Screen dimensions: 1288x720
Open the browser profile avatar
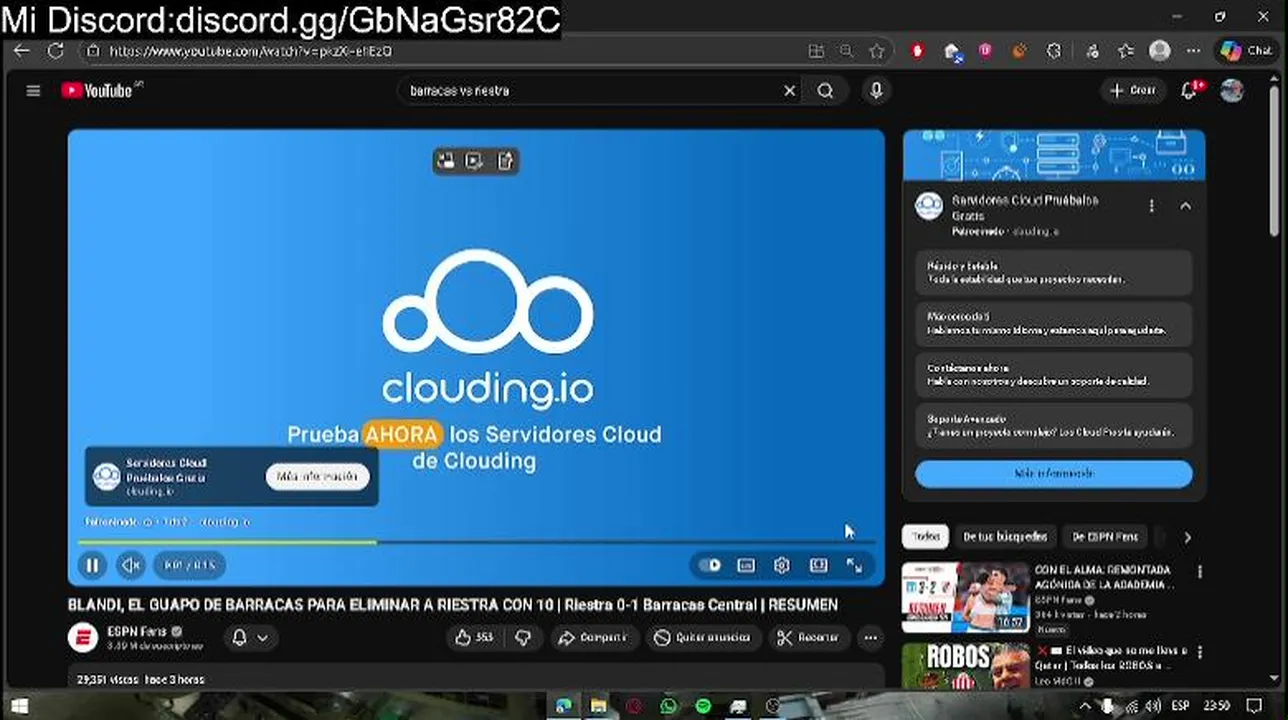(1160, 51)
